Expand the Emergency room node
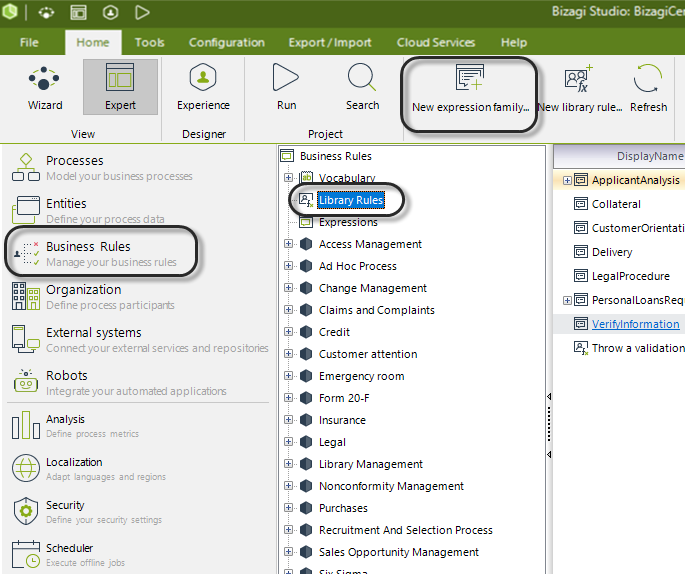The height and width of the screenshot is (574, 685). click(288, 375)
